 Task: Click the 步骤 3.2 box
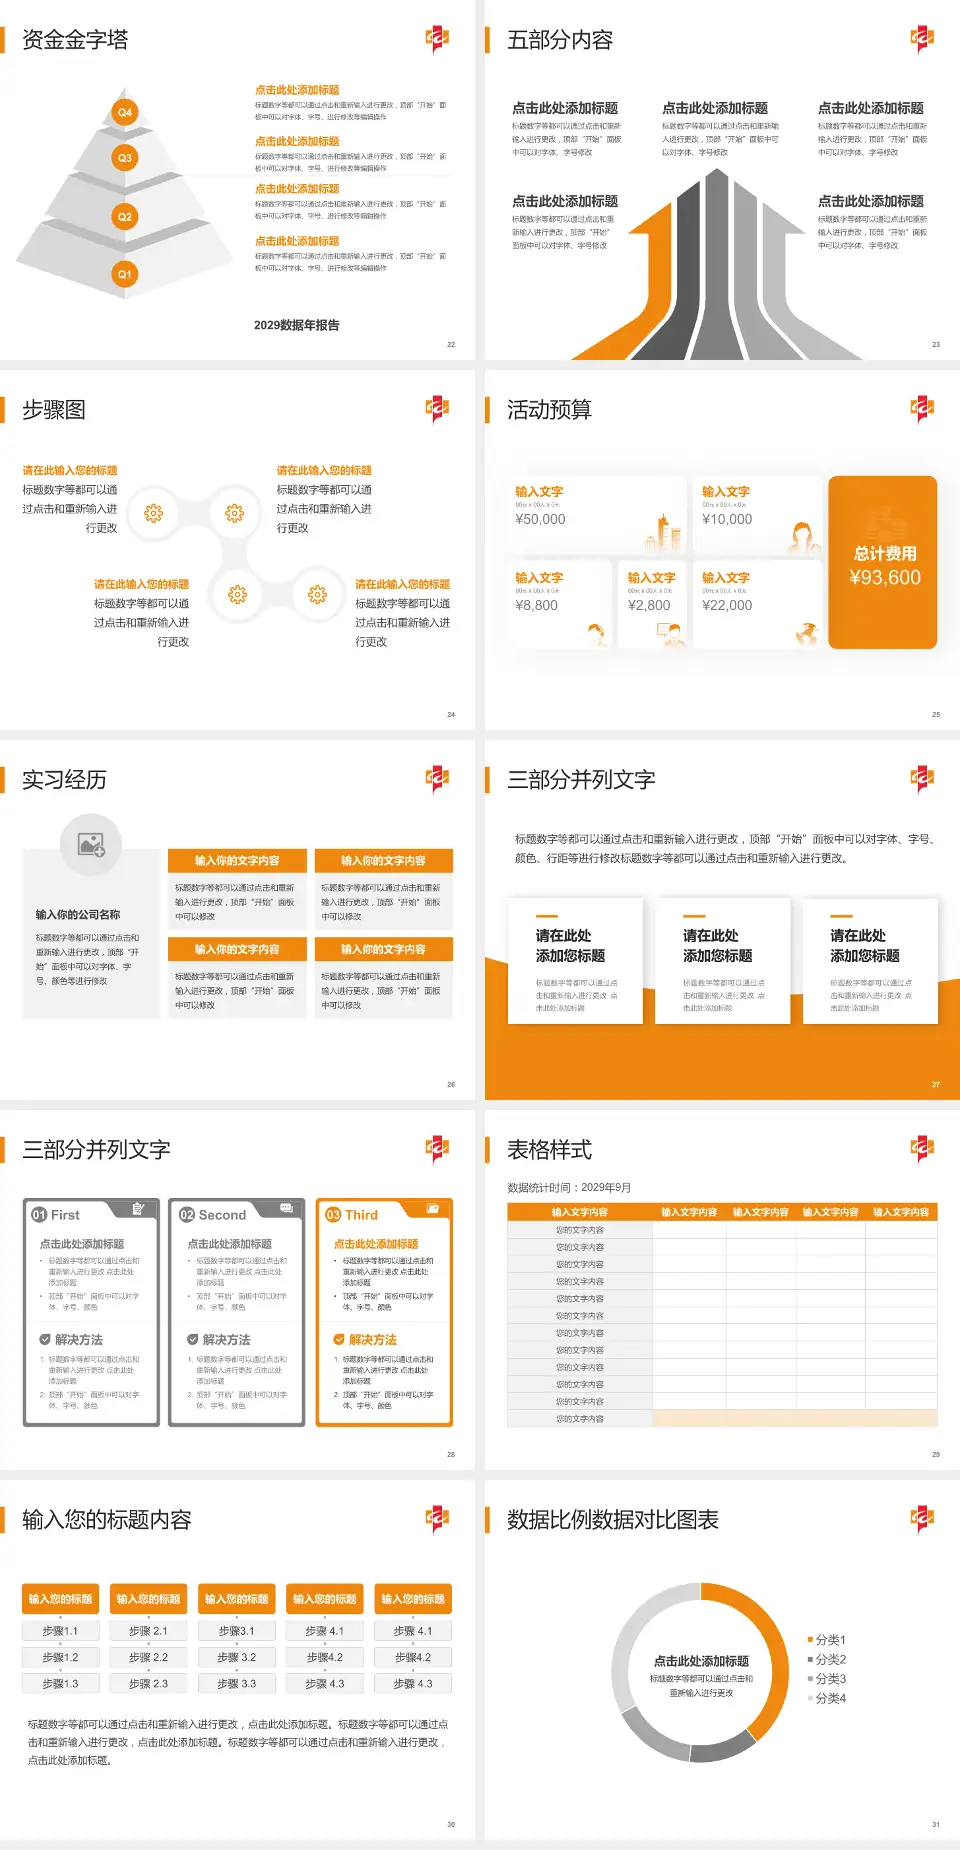236,1657
